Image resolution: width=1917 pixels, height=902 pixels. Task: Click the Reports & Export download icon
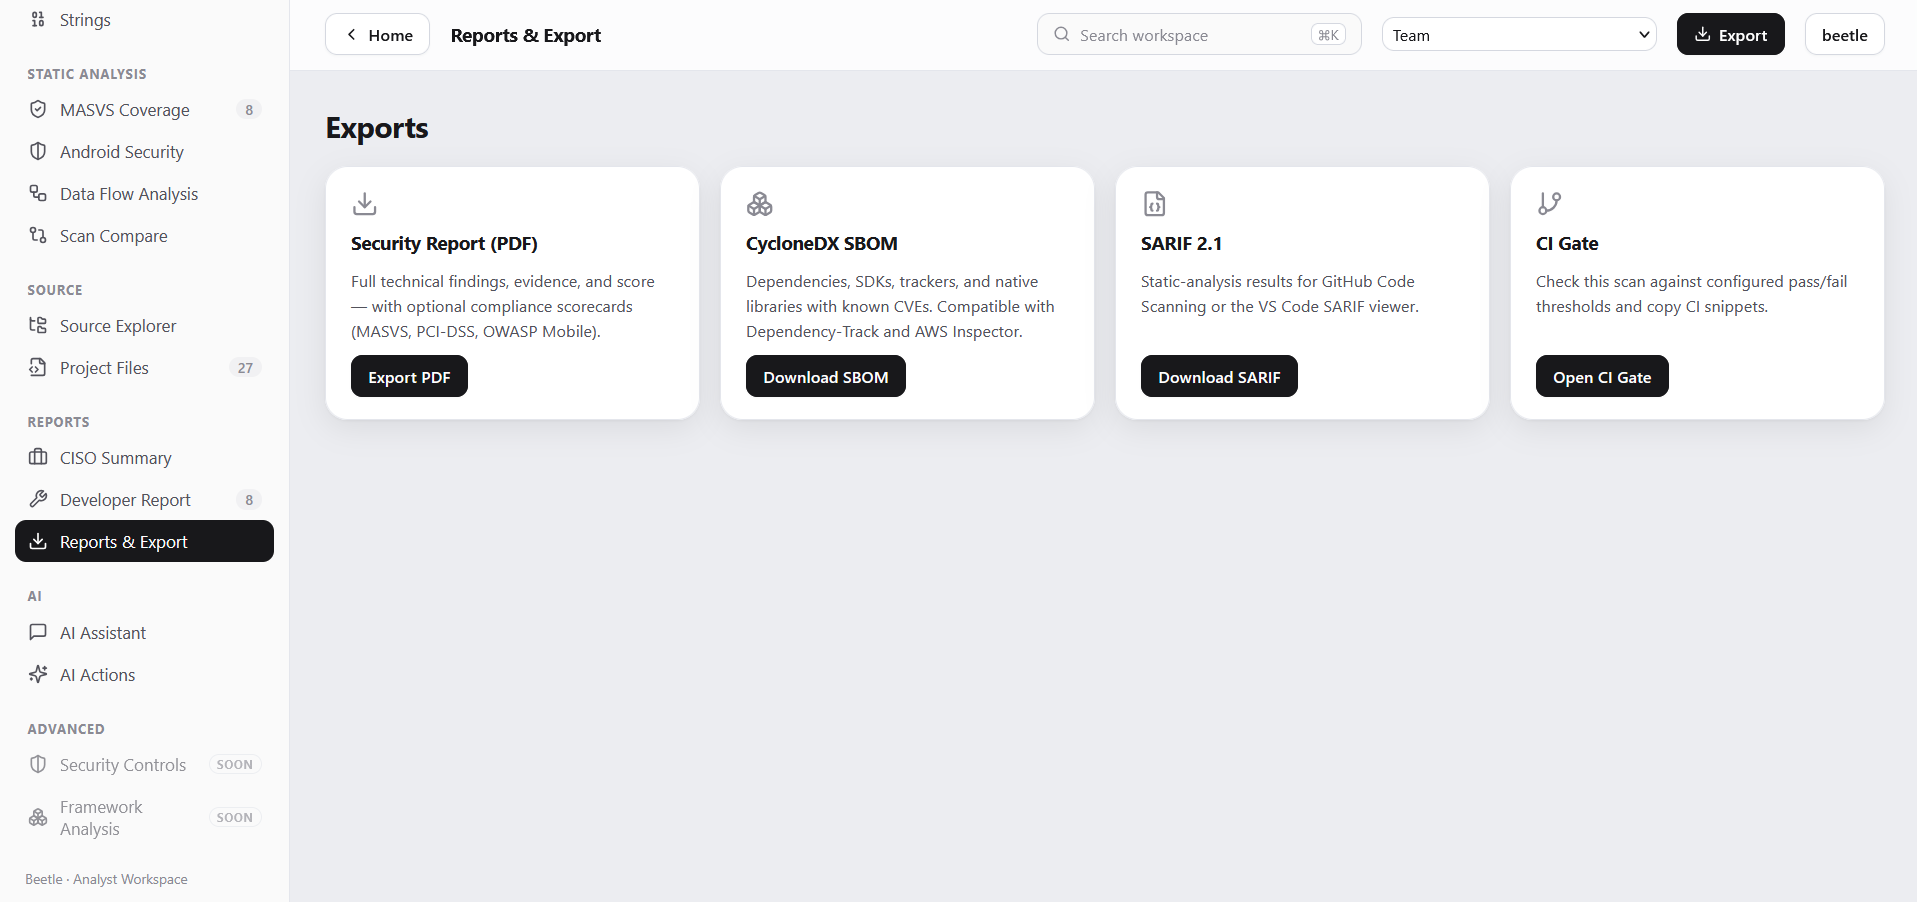(38, 541)
